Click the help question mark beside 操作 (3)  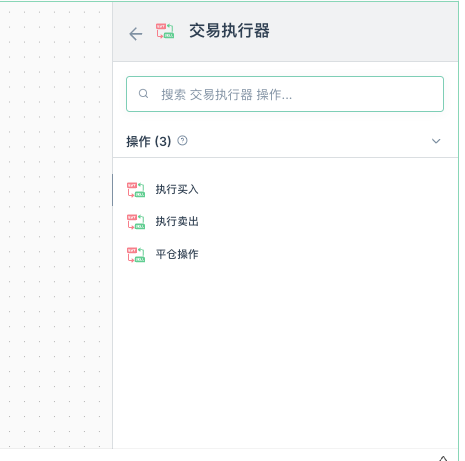(x=182, y=141)
